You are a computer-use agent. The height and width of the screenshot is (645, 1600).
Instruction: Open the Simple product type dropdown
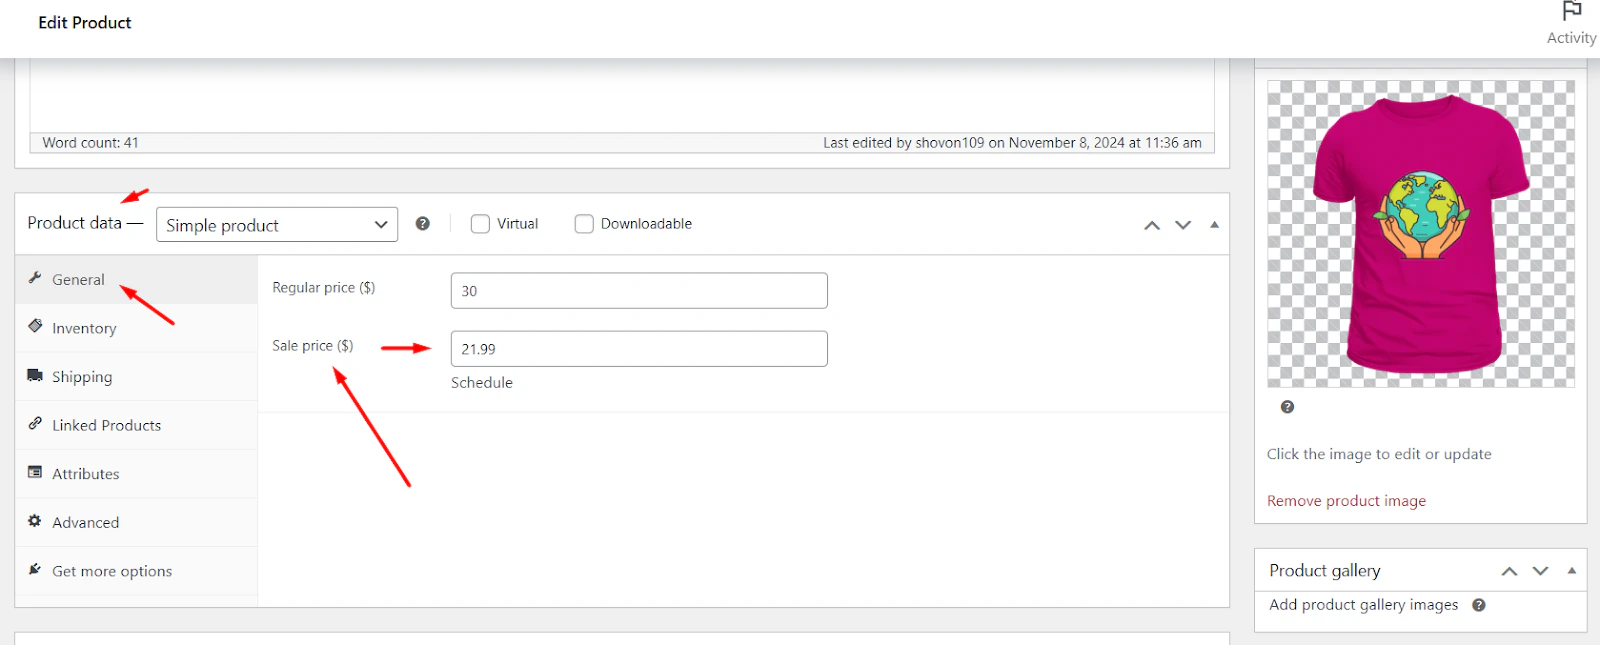[x=277, y=225]
